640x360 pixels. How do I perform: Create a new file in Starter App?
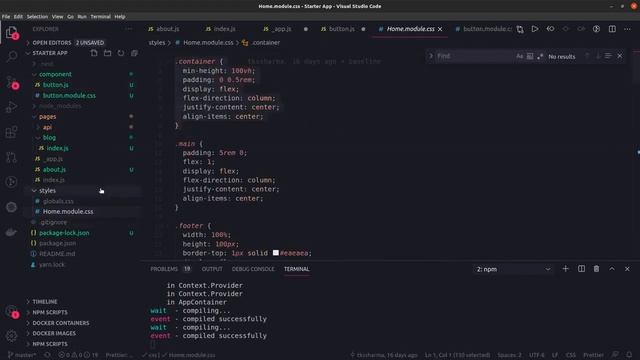click(x=94, y=53)
